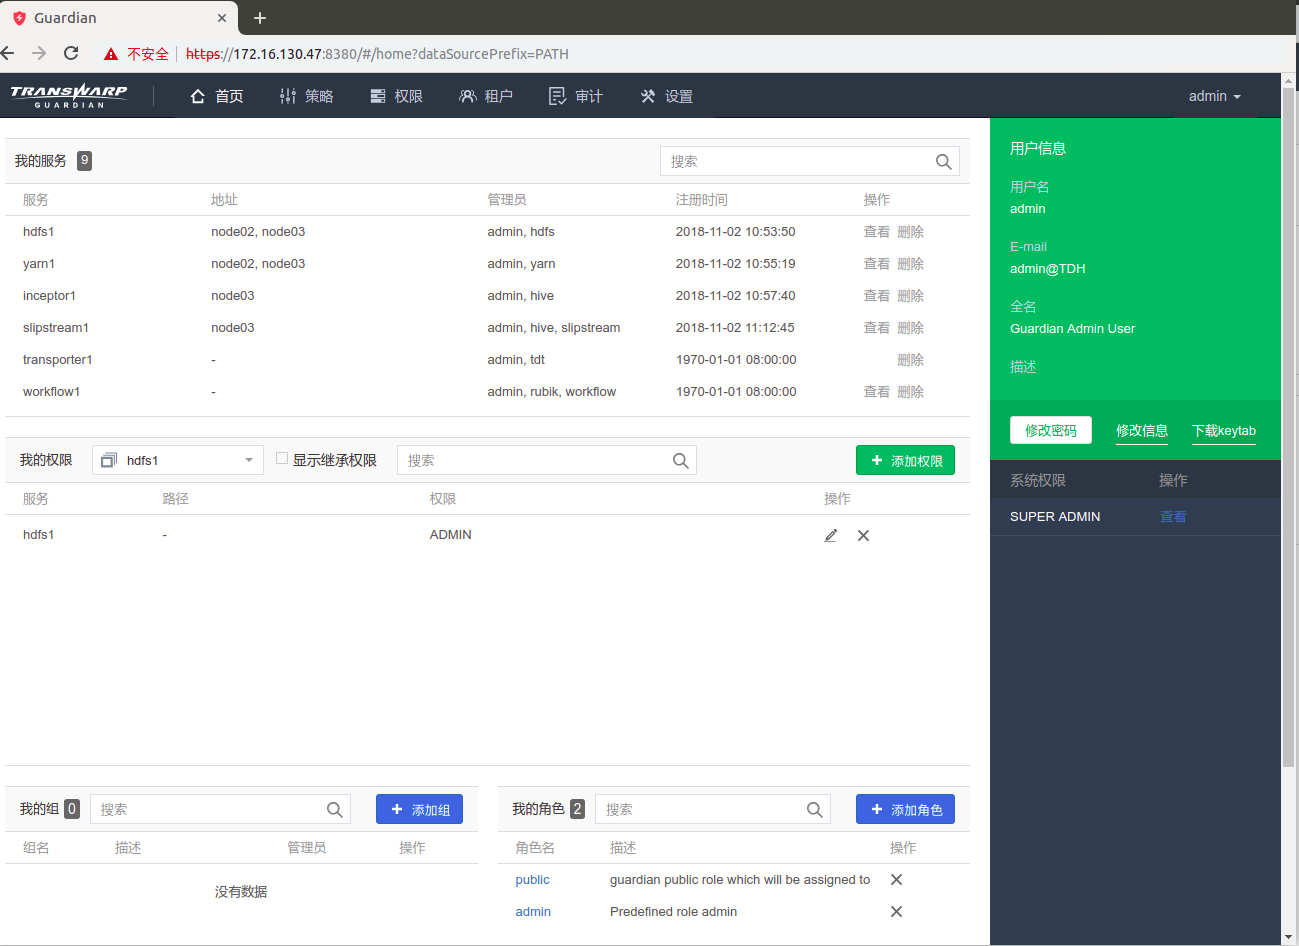Click 查看 for the hdfs1 service
Screen dimensions: 1299x946
tap(877, 232)
